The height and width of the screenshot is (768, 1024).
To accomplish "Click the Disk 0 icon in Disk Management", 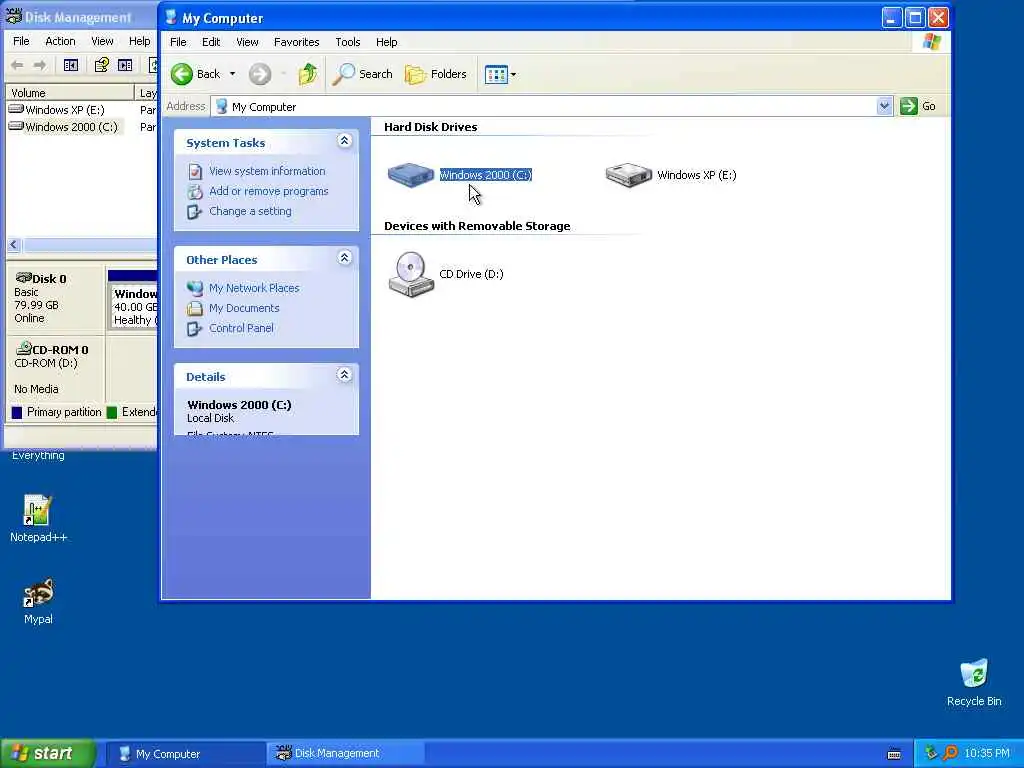I will 24,278.
